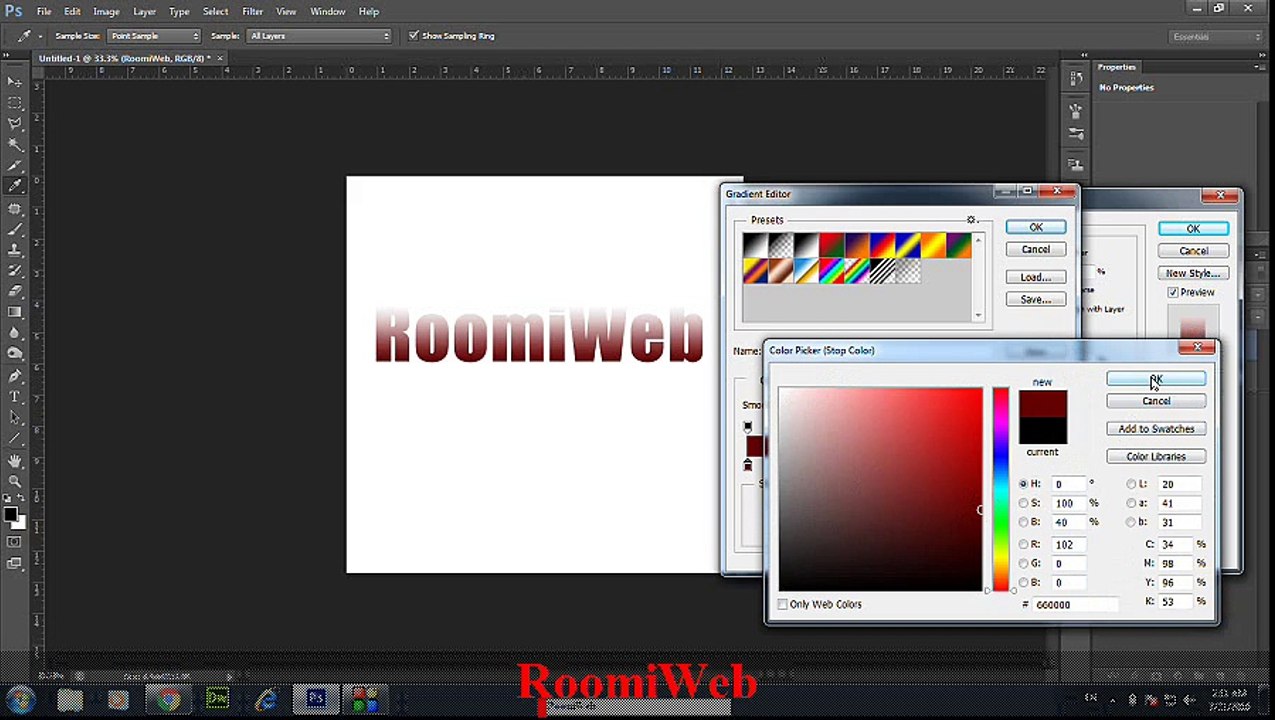Select the L lightness radio button
Screen dimensions: 1275x720
tap(1131, 484)
